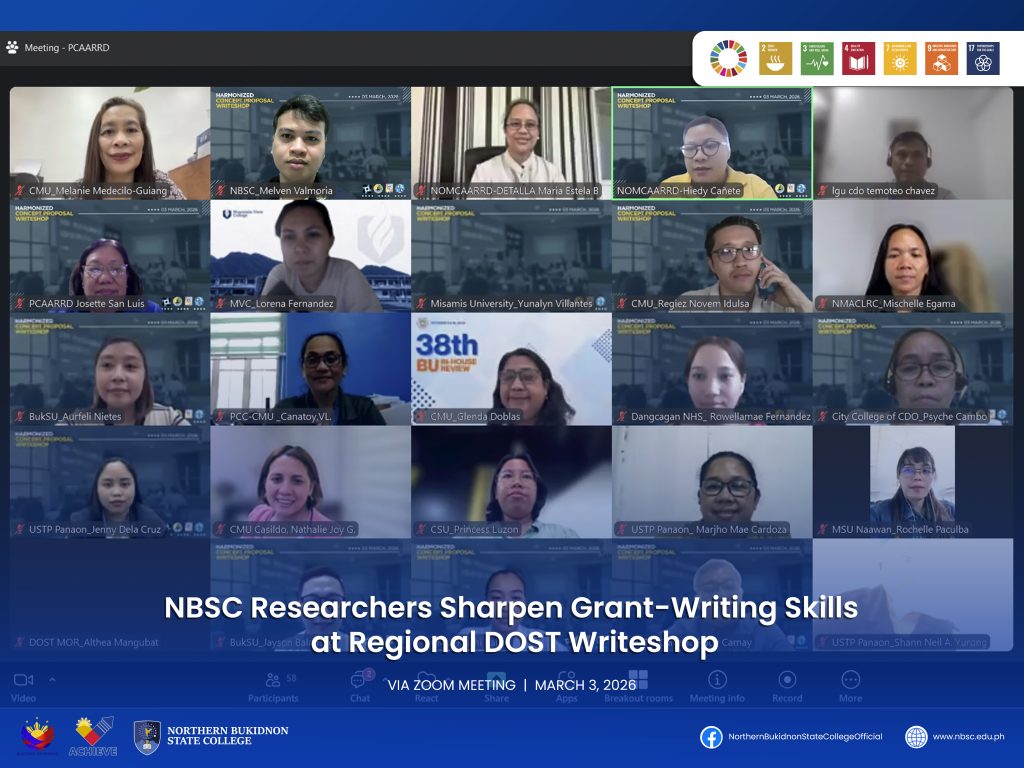Click muted mic icon for MVC_Lorena Fernandez
Image resolution: width=1024 pixels, height=768 pixels.
pyautogui.click(x=221, y=304)
